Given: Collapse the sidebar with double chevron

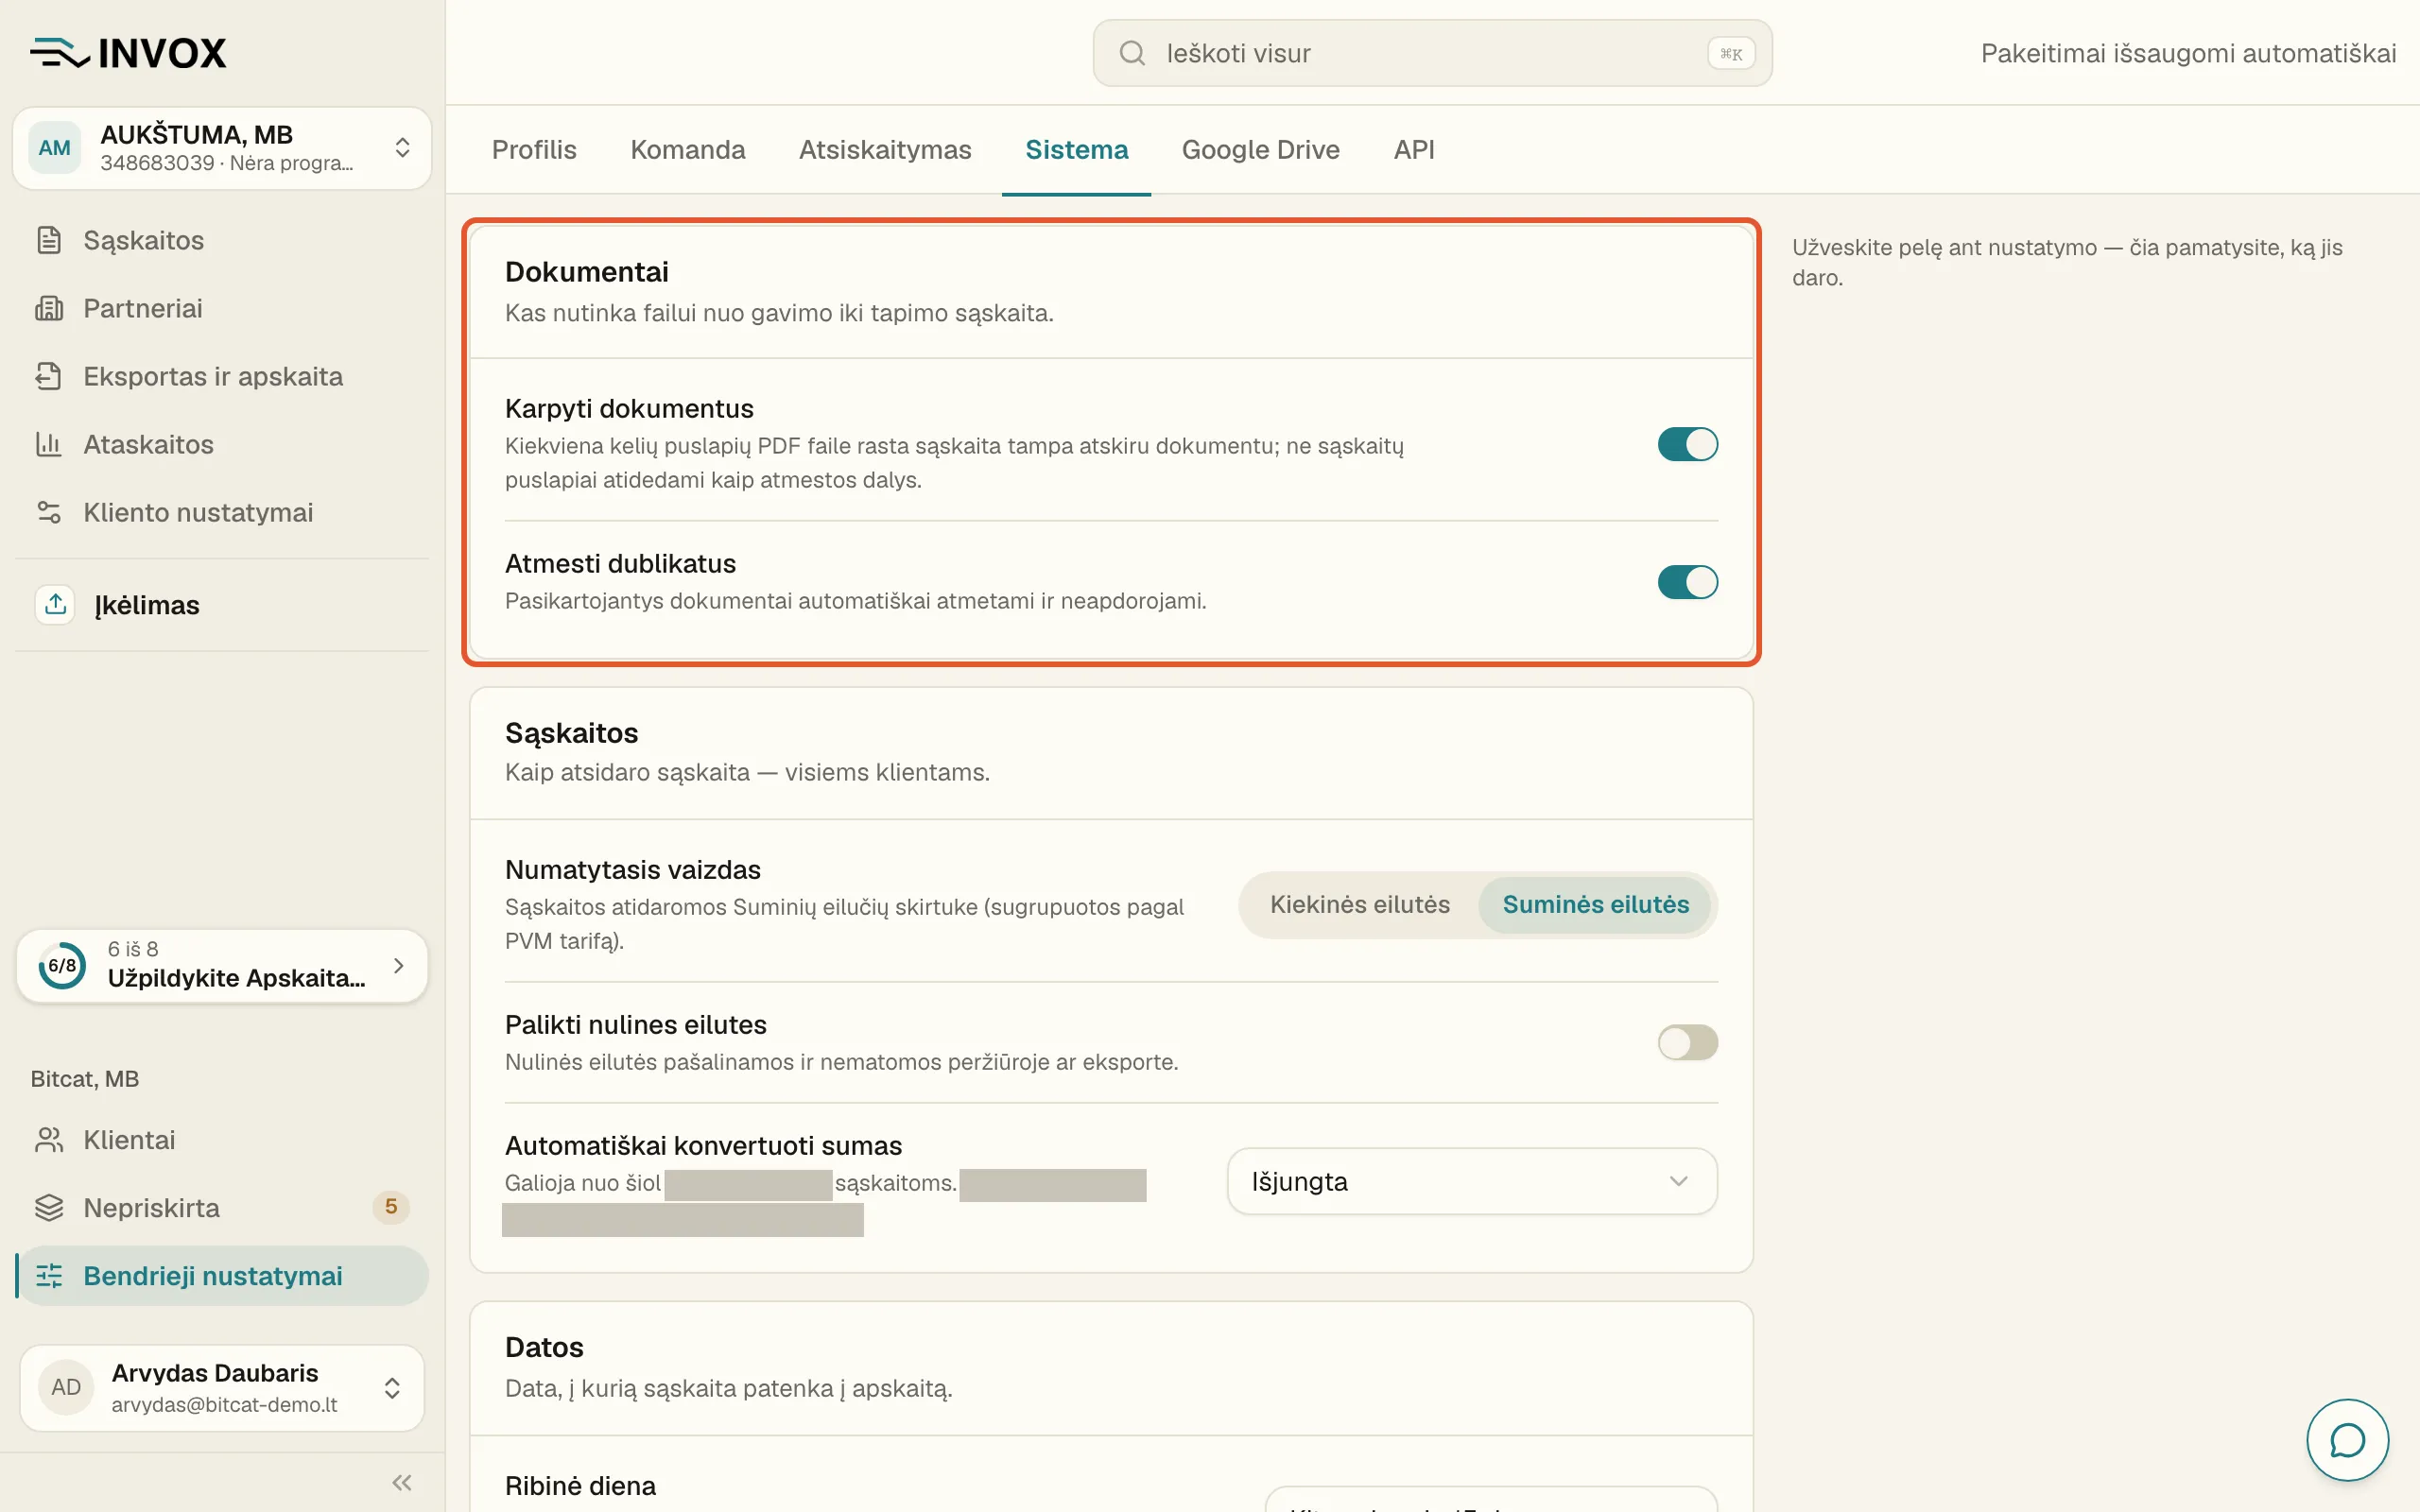Looking at the screenshot, I should pyautogui.click(x=402, y=1482).
